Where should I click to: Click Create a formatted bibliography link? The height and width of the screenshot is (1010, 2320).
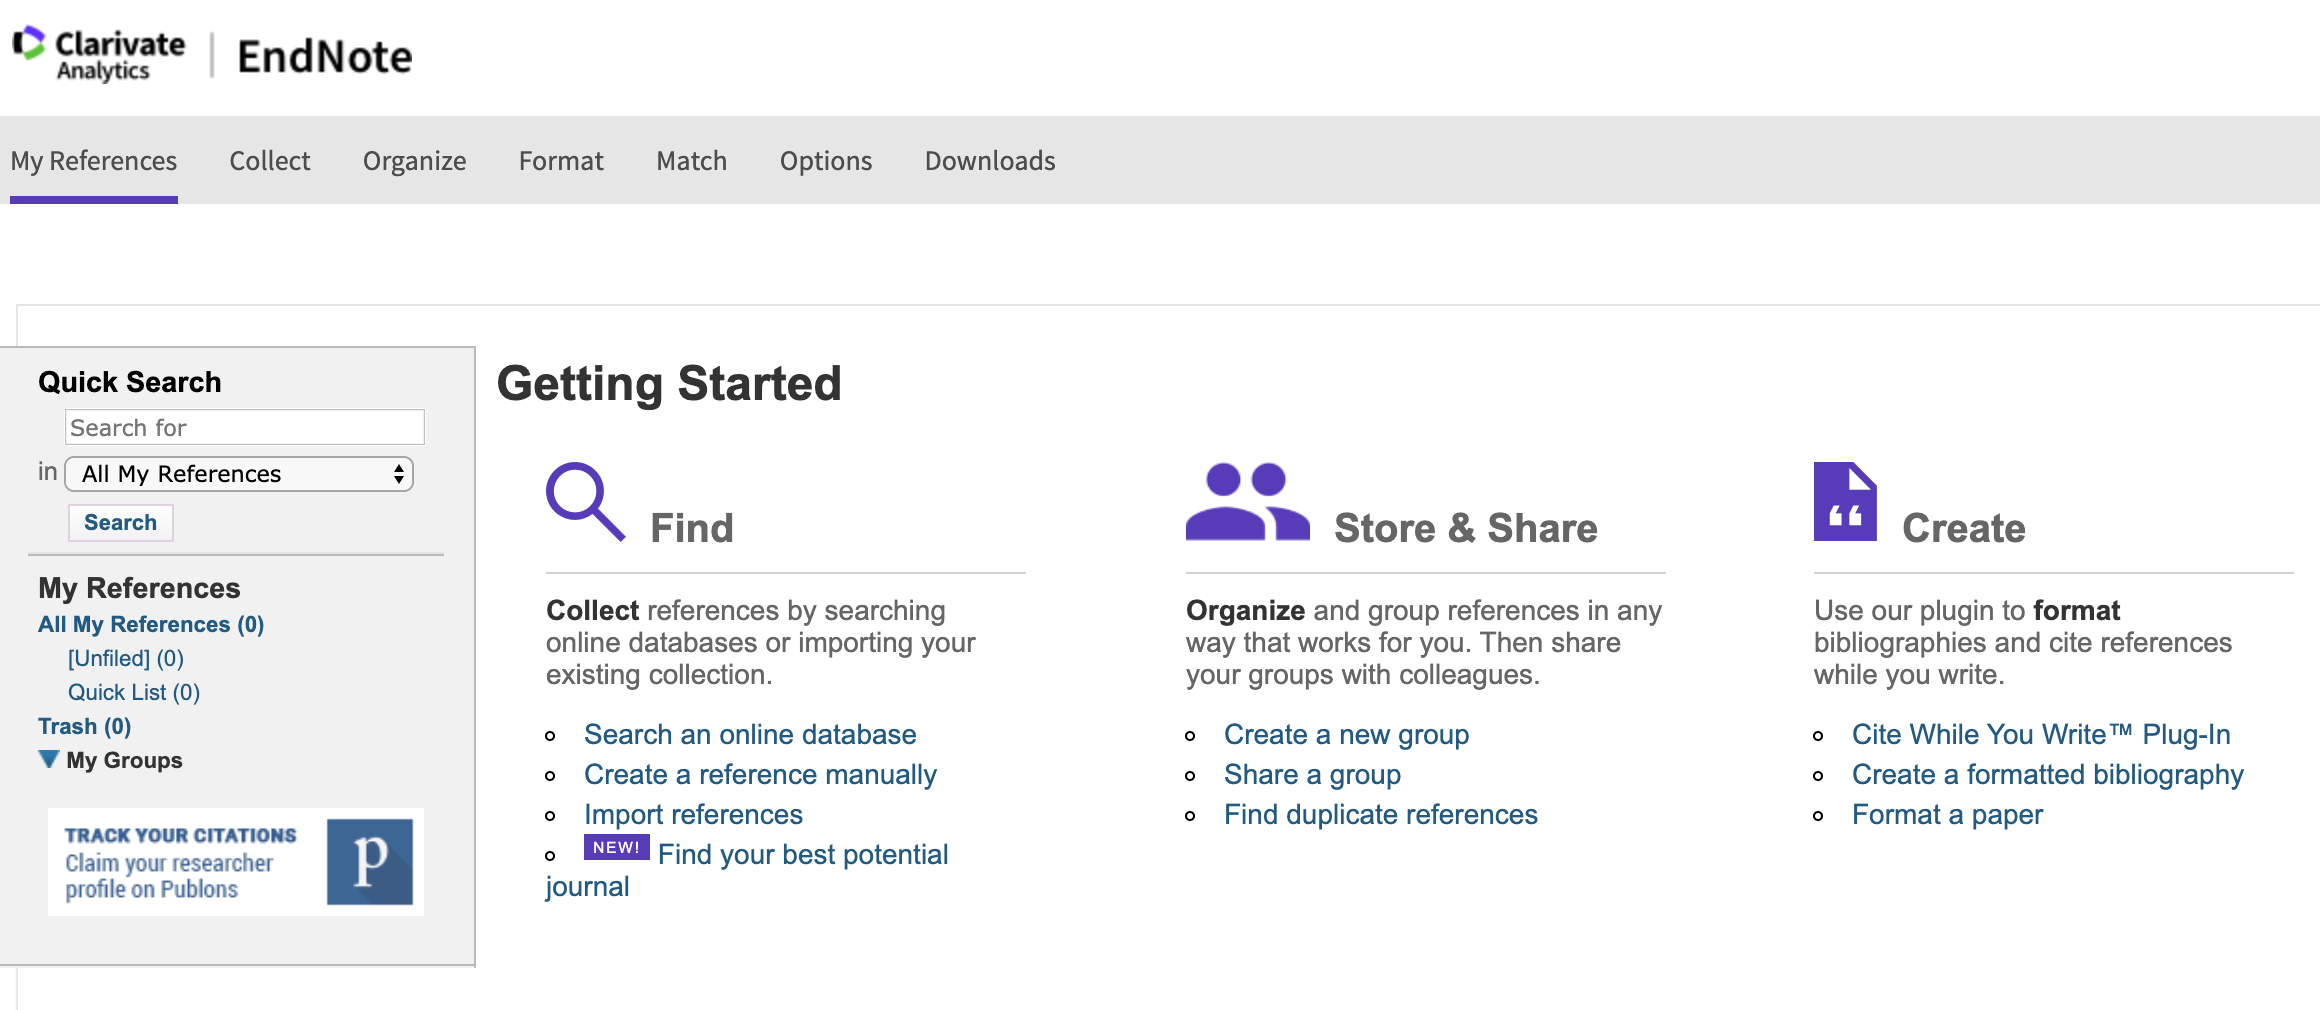(2048, 774)
